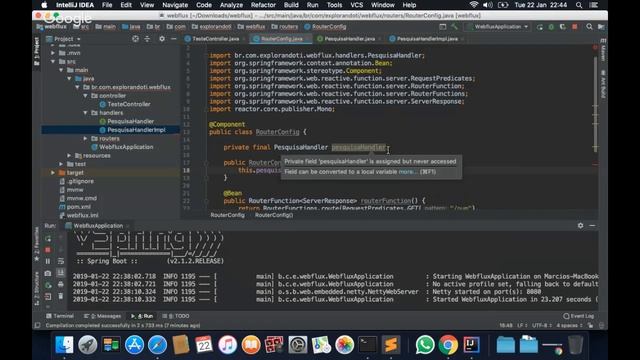Open the Terminal tool window
Viewport: 640px width, 360px height.
click(x=60, y=316)
